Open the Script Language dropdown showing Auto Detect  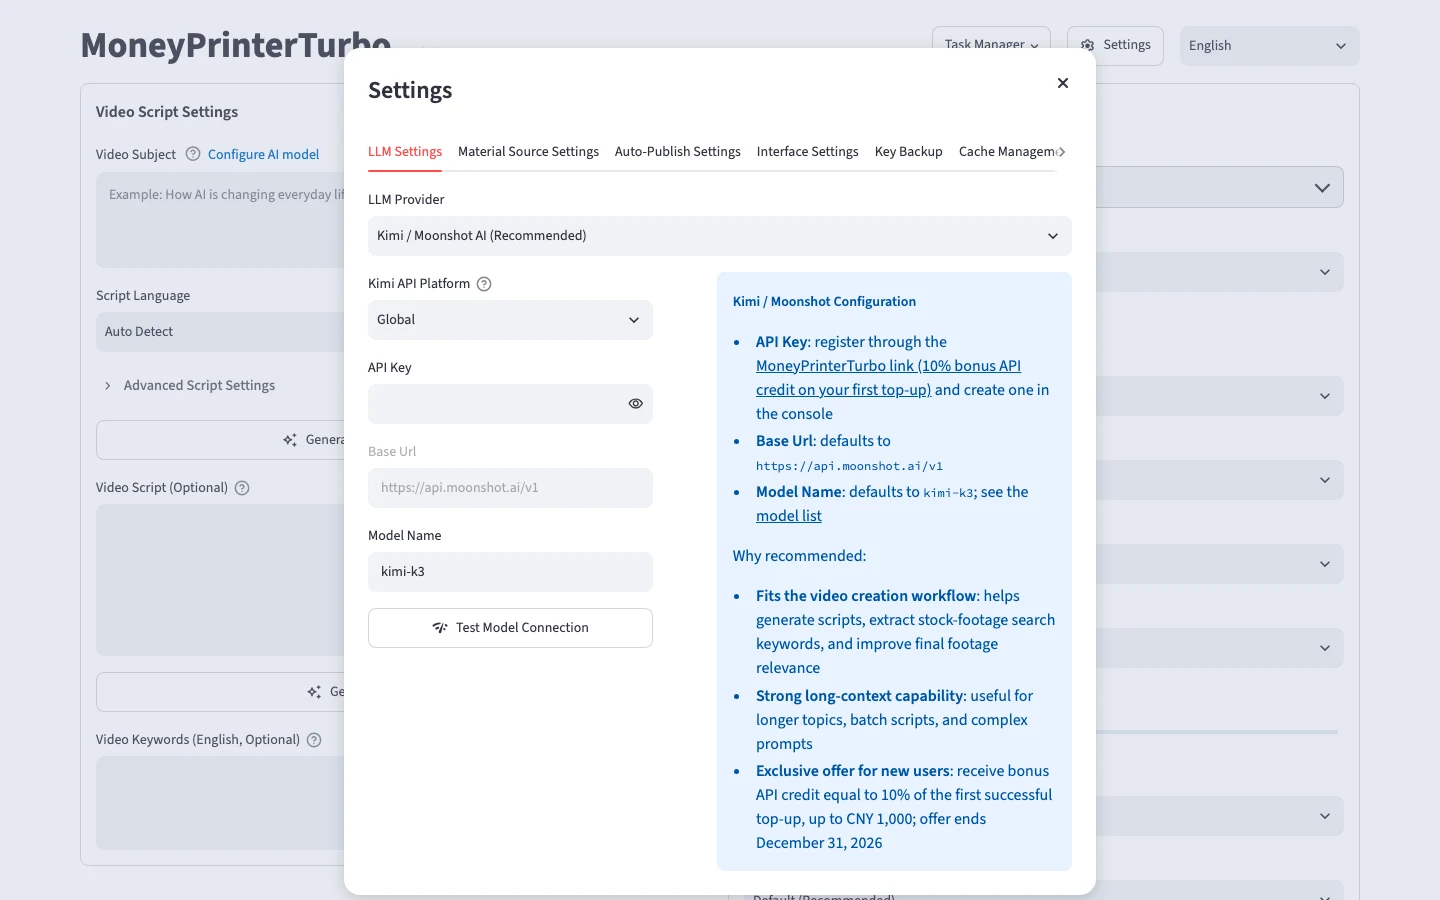(222, 332)
